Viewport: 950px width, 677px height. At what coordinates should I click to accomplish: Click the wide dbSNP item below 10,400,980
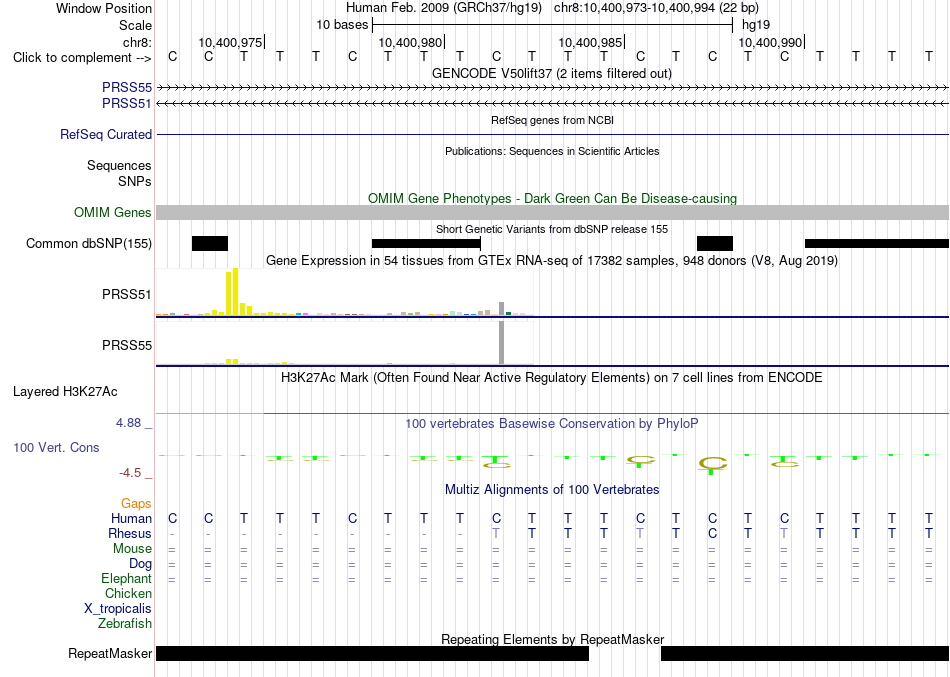[x=426, y=244]
